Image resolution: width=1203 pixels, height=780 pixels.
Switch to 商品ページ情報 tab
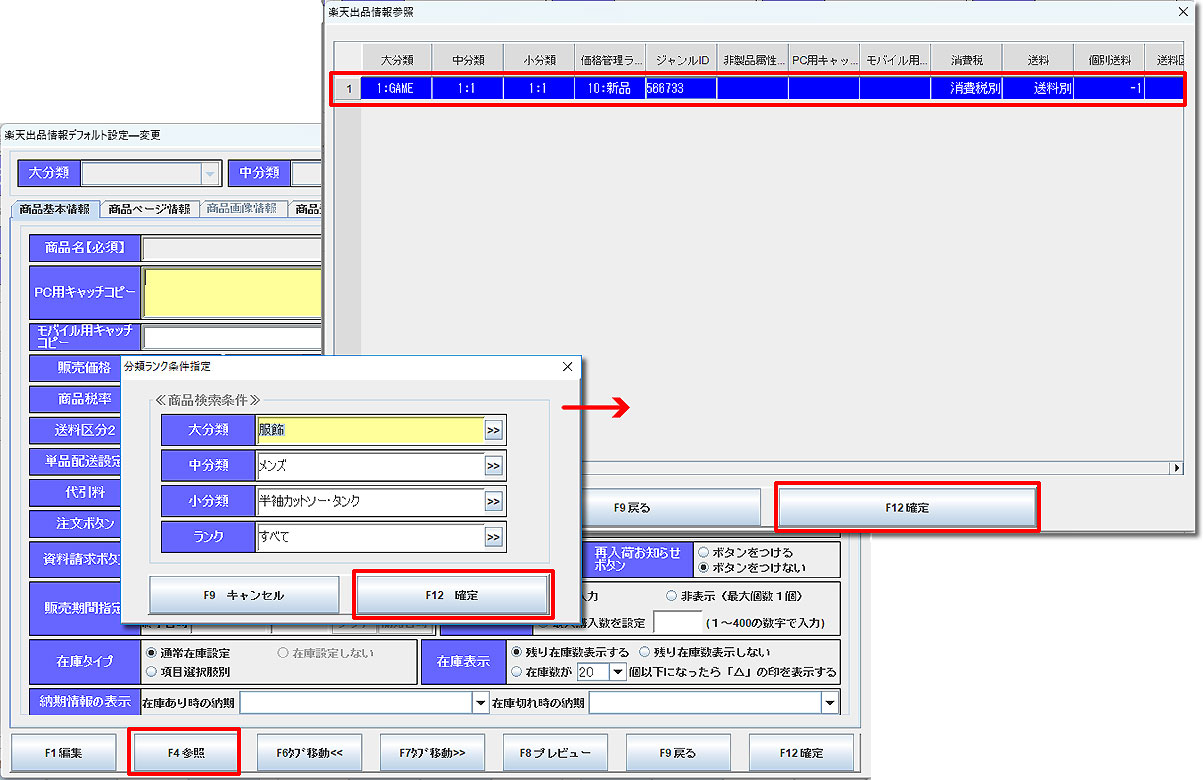[x=149, y=209]
